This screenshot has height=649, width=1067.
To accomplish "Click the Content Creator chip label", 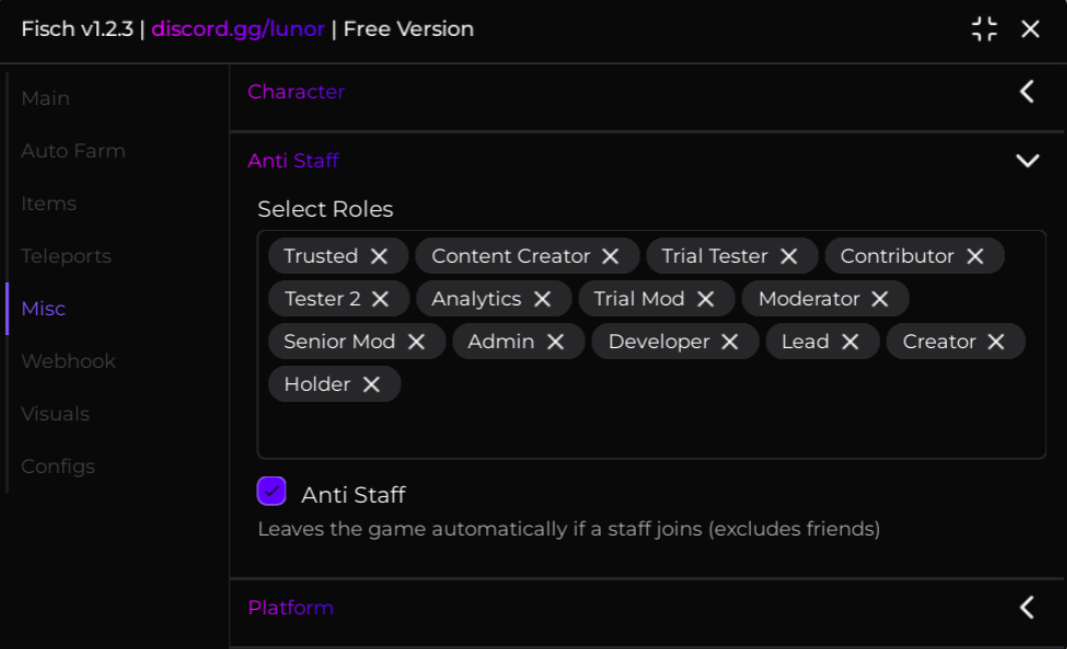I will pos(510,256).
